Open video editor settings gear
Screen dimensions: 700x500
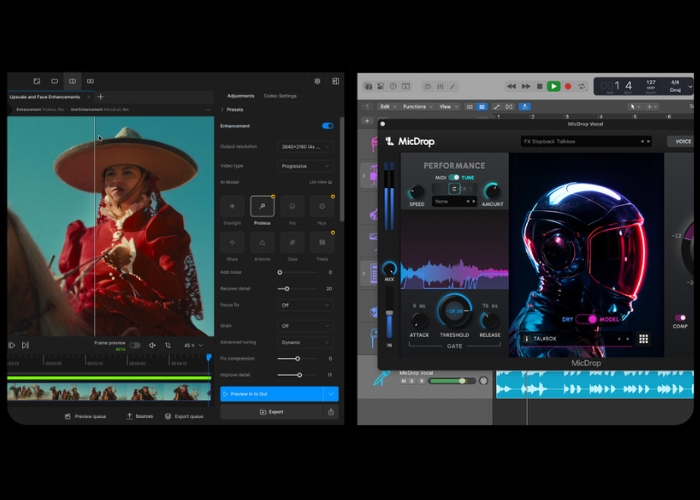pos(317,81)
